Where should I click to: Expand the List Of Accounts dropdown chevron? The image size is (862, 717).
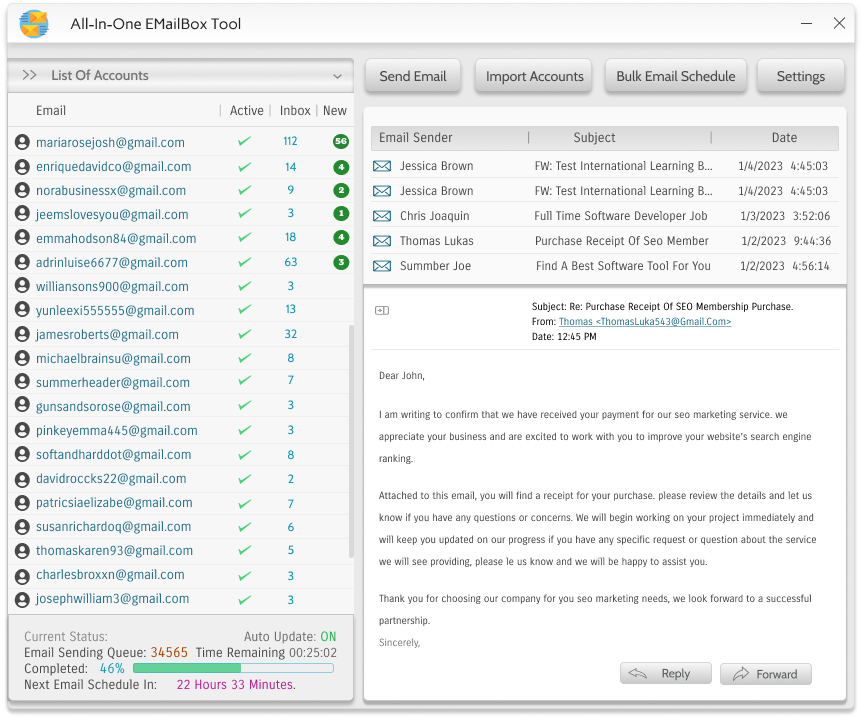pos(338,76)
